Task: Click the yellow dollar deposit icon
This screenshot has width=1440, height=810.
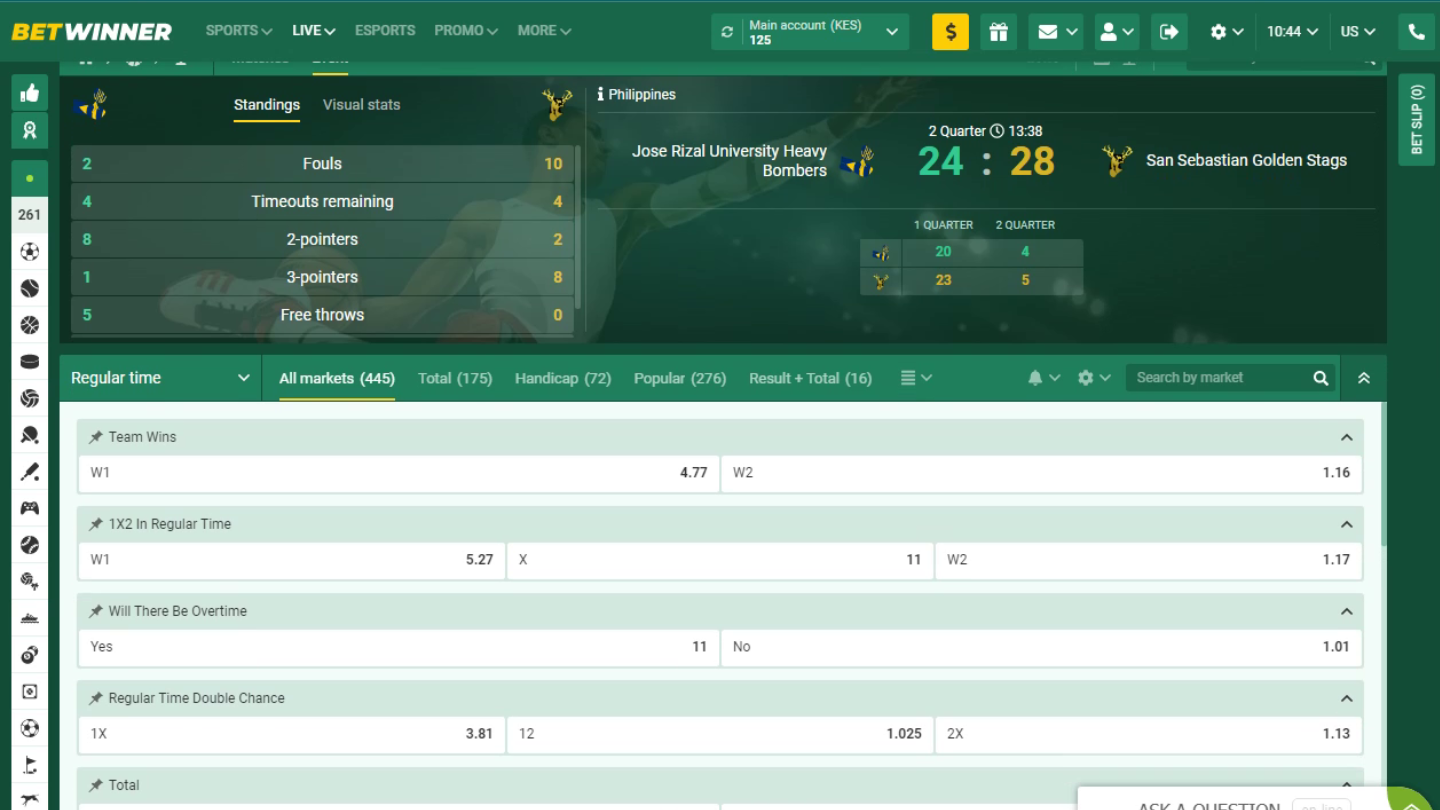Action: (x=950, y=32)
